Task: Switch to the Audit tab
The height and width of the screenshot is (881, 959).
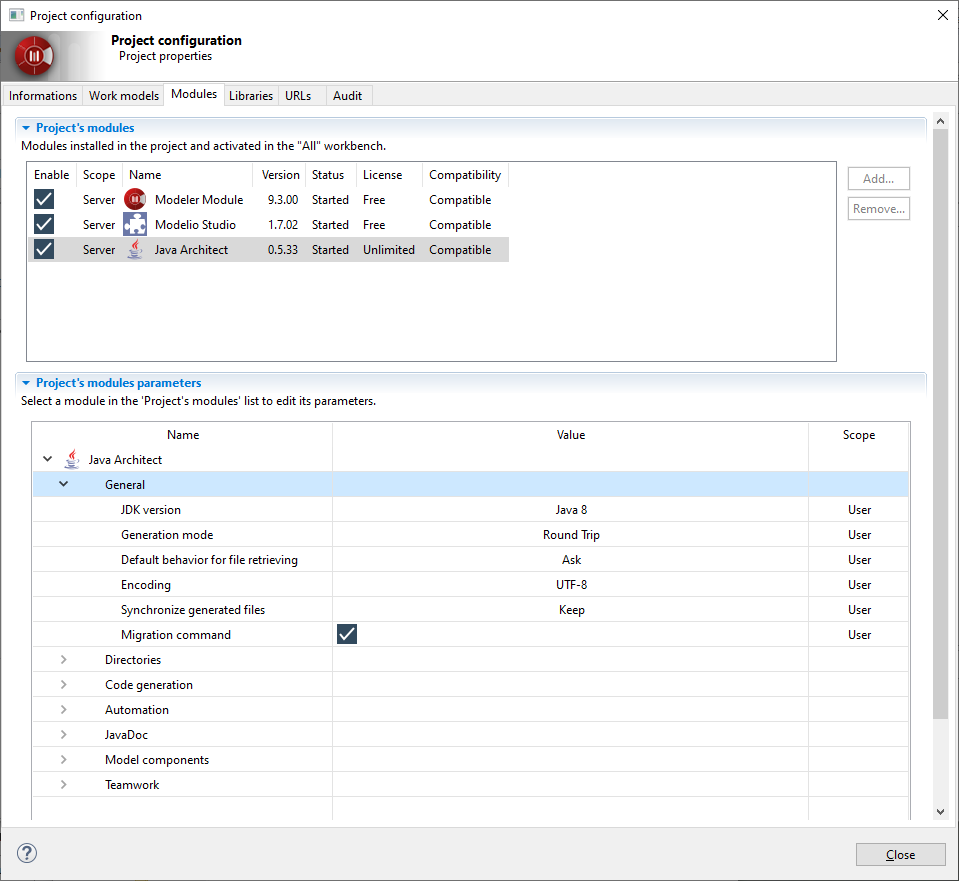Action: (x=347, y=95)
